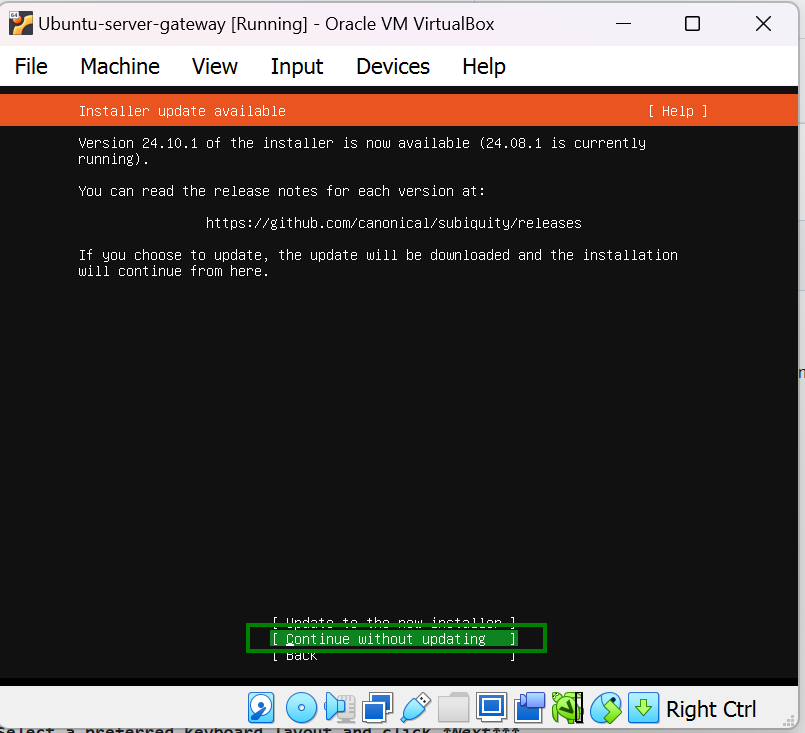Open the Devices menu

pyautogui.click(x=393, y=66)
